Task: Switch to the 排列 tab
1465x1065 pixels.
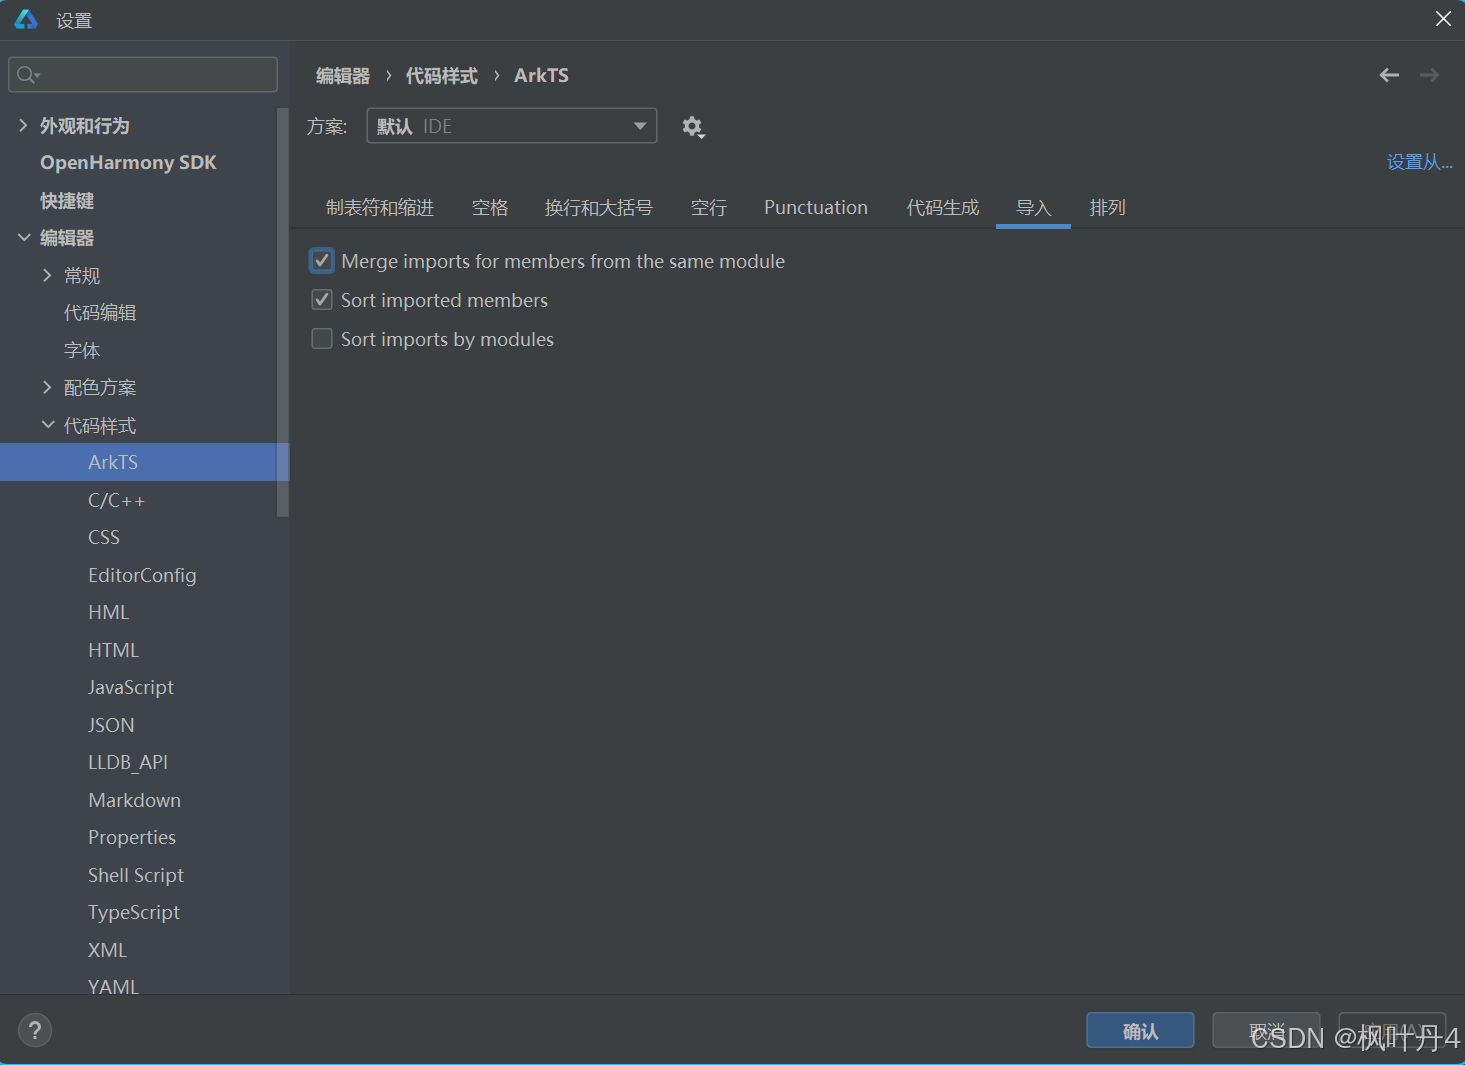Action: [x=1108, y=208]
